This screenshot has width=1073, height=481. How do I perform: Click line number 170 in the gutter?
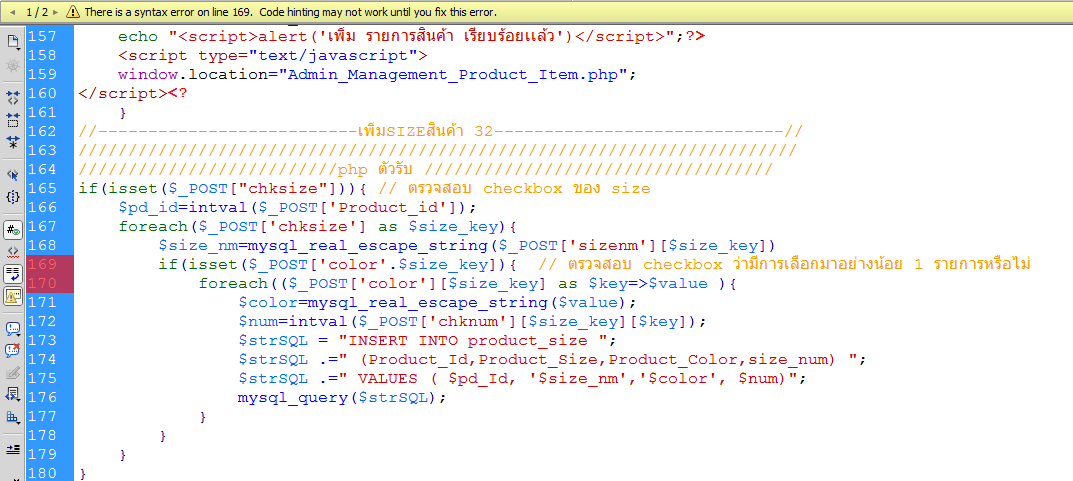click(42, 283)
